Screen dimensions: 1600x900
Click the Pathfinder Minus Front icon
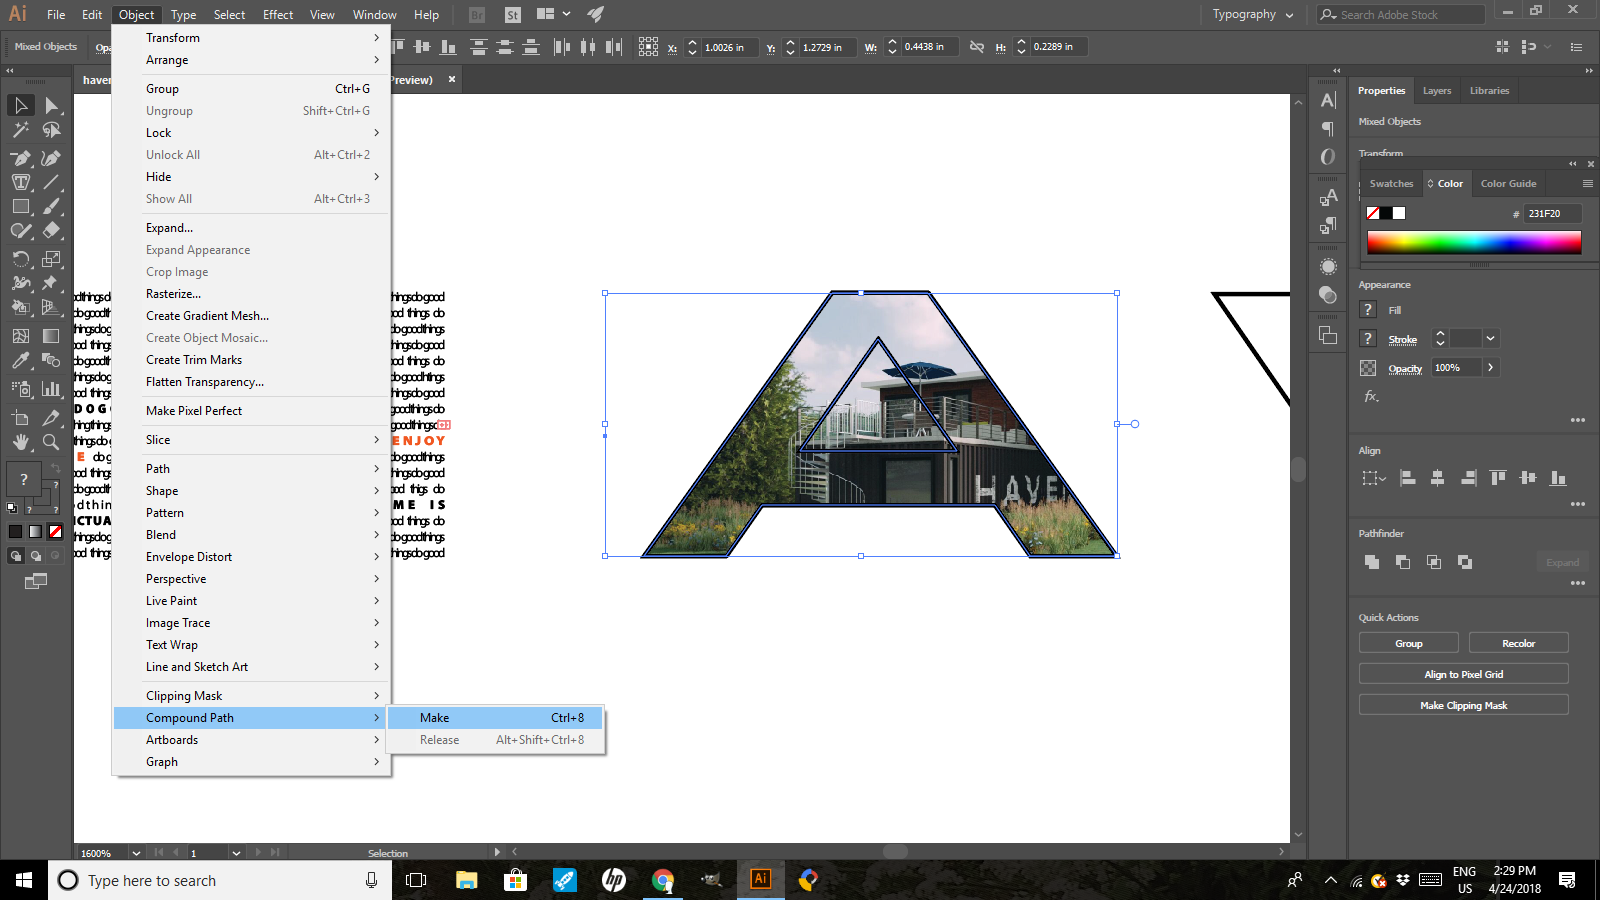(1403, 562)
